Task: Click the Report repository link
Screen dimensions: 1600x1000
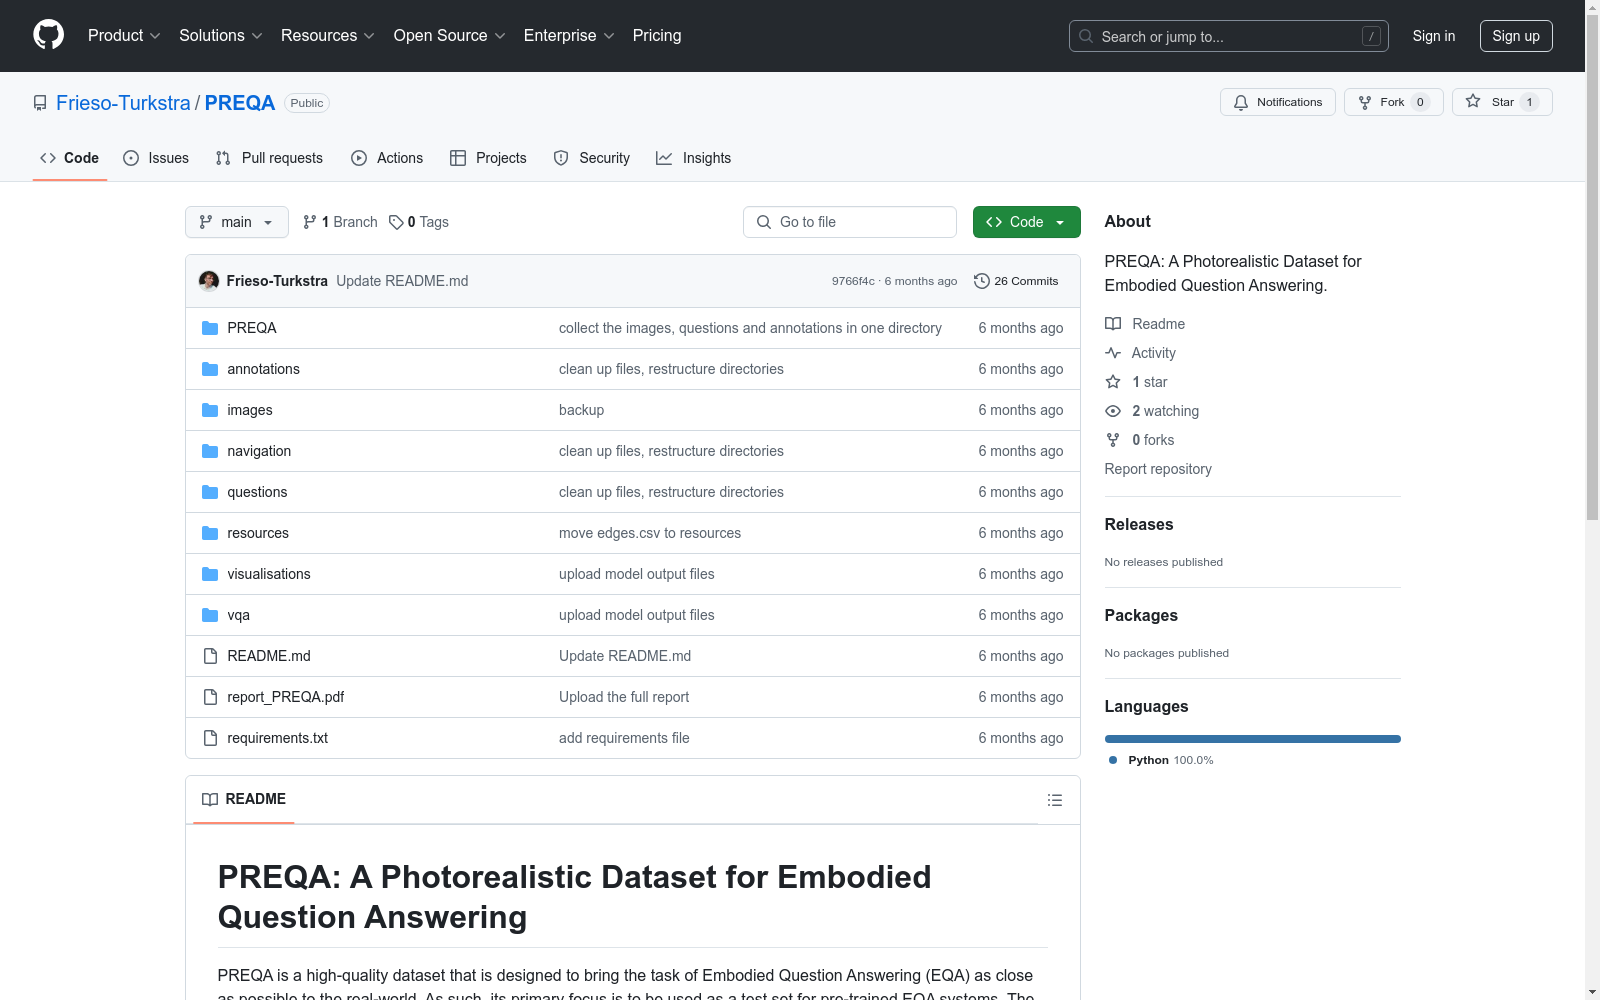Action: (1158, 469)
